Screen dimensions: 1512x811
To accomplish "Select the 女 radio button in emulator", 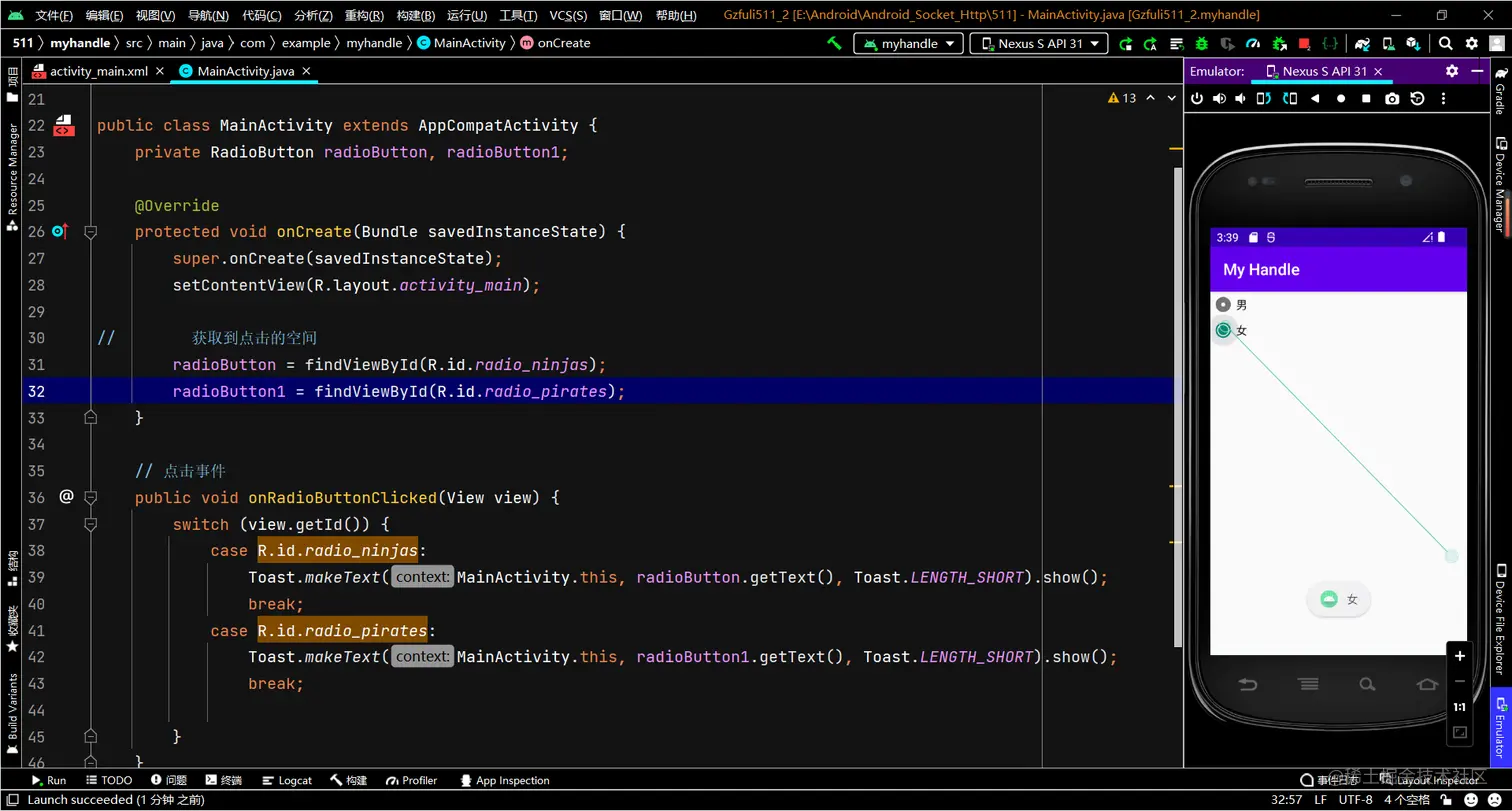I will pyautogui.click(x=1223, y=330).
